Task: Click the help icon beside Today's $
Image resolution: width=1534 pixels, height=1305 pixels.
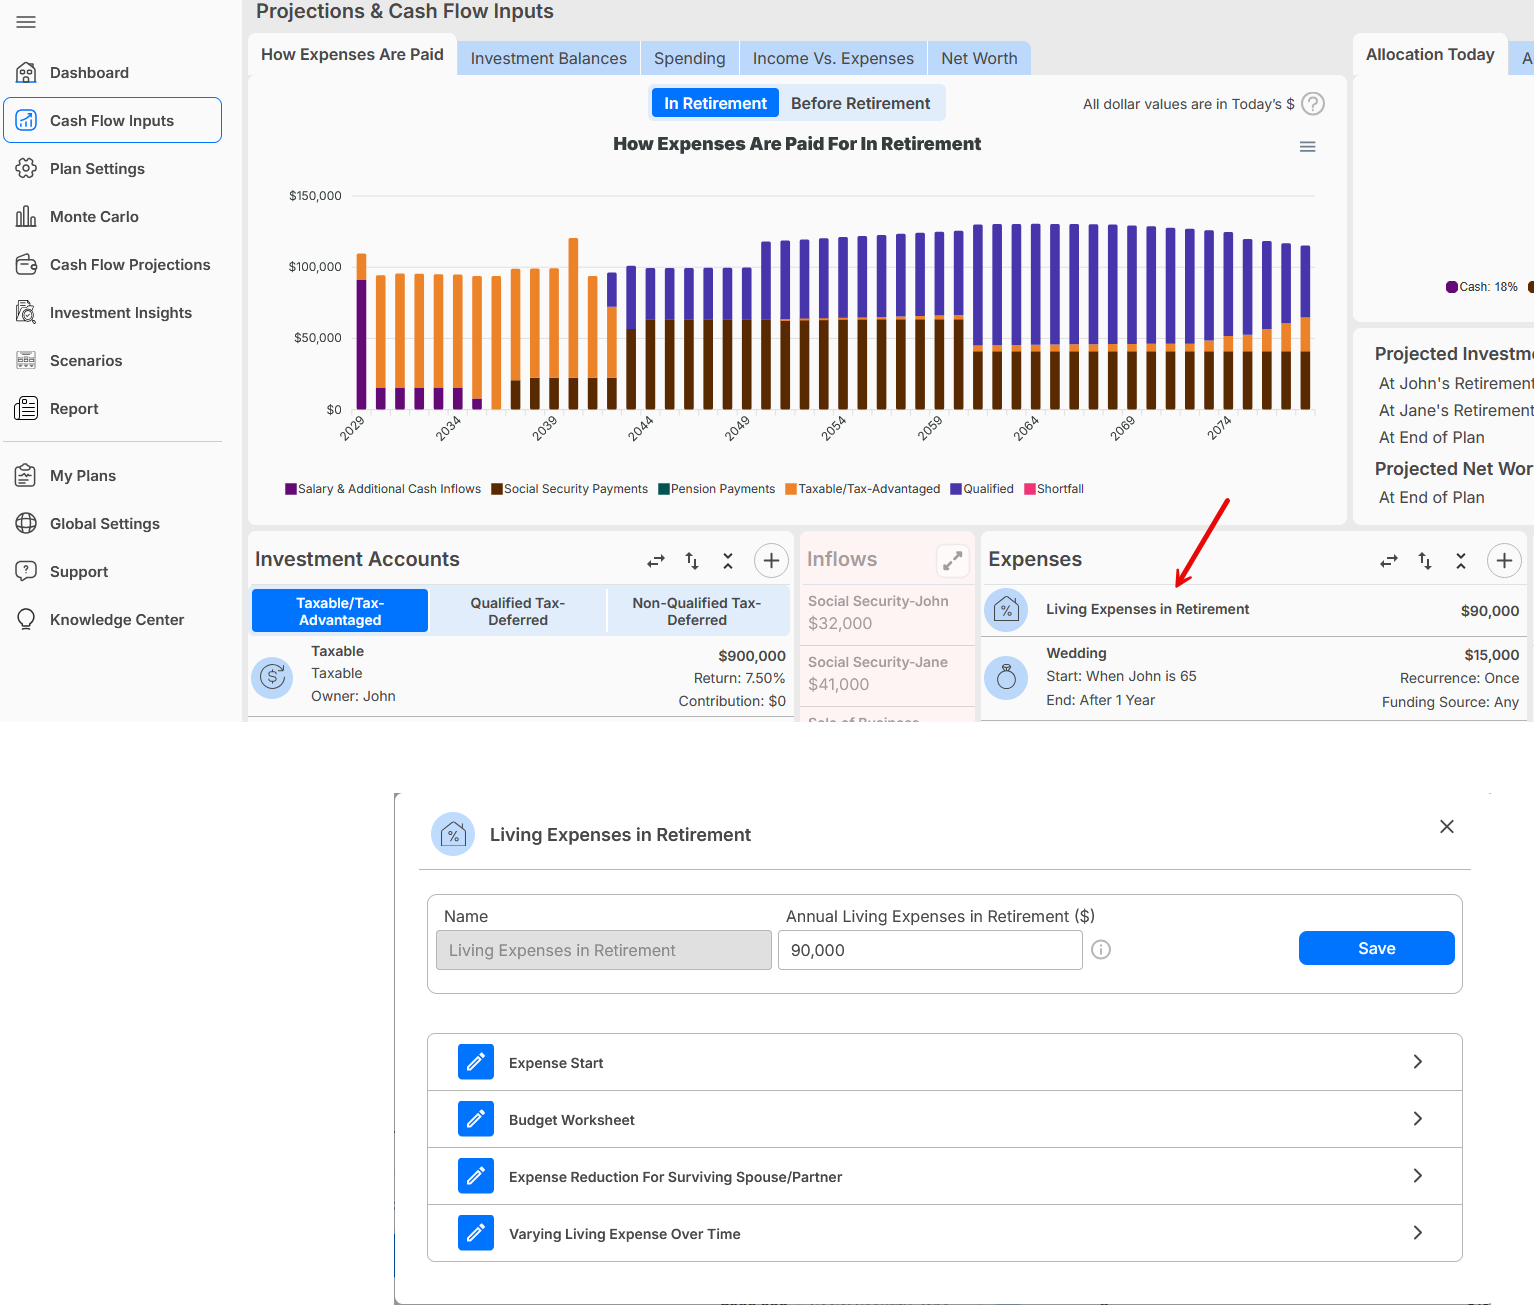Action: point(1313,104)
